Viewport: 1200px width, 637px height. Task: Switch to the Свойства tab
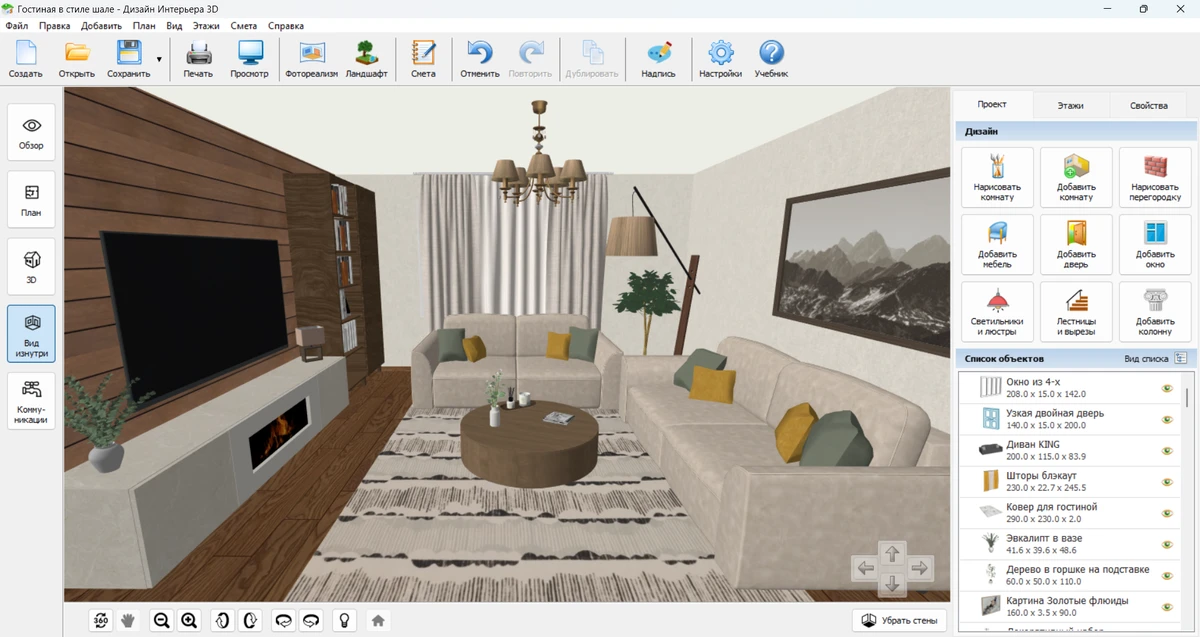[1148, 105]
